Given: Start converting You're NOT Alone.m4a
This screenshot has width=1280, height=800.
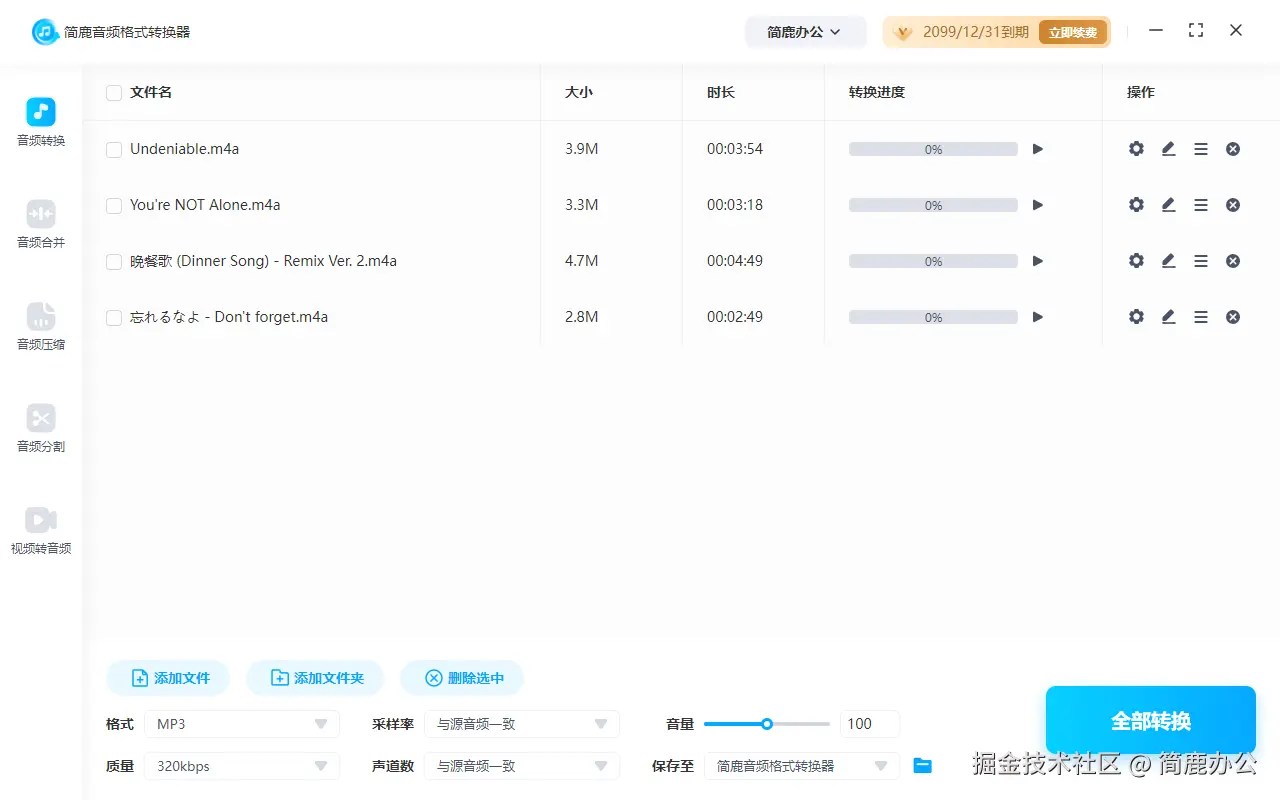Looking at the screenshot, I should (1038, 205).
